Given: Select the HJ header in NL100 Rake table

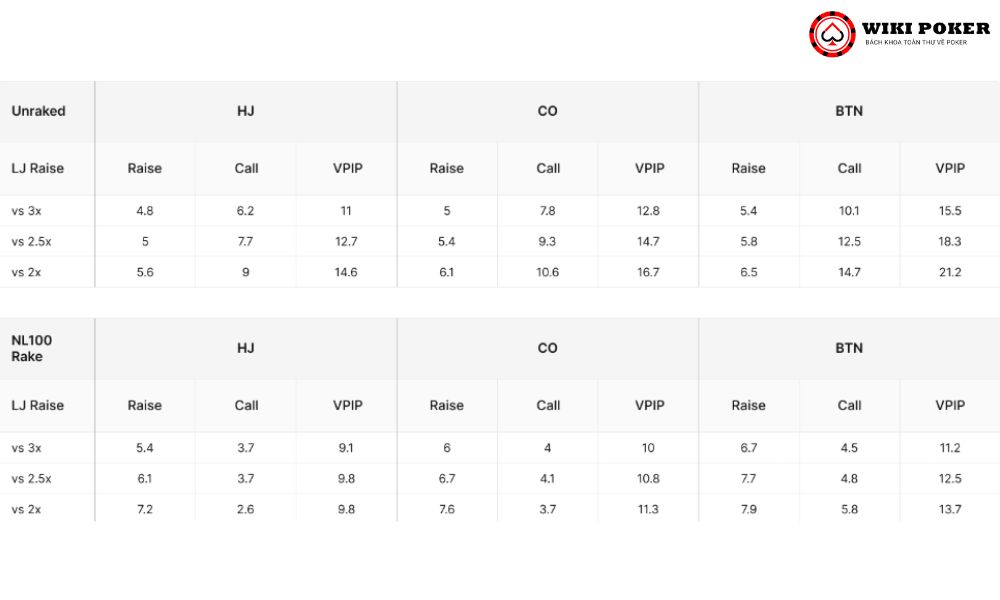Looking at the screenshot, I should click(x=246, y=348).
